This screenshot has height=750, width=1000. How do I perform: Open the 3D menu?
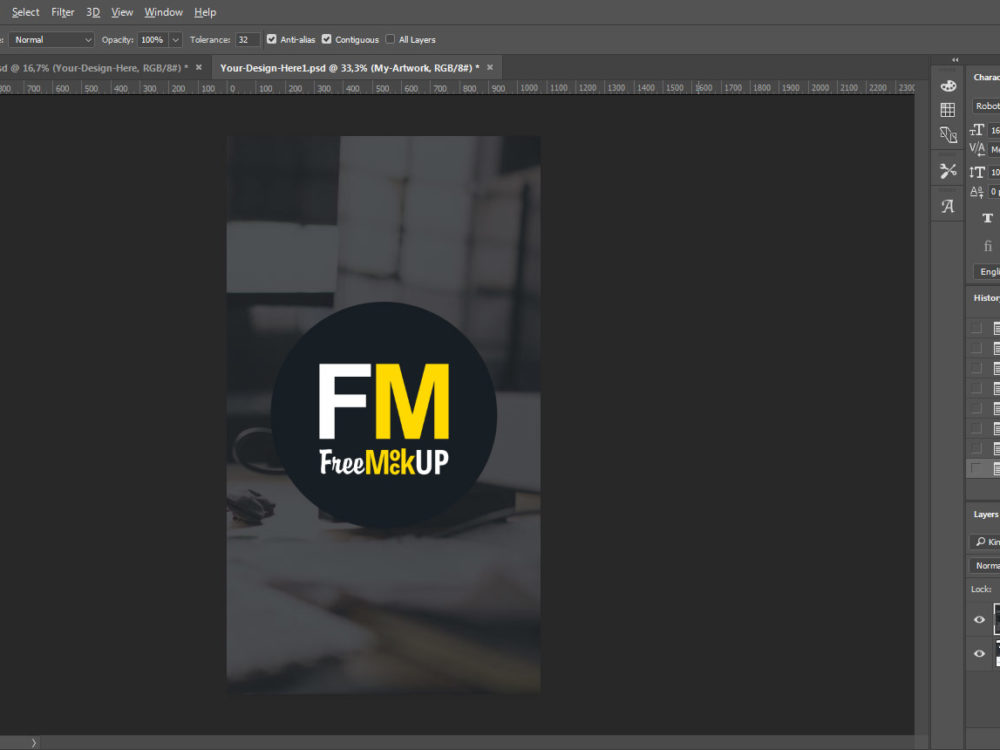click(x=93, y=12)
